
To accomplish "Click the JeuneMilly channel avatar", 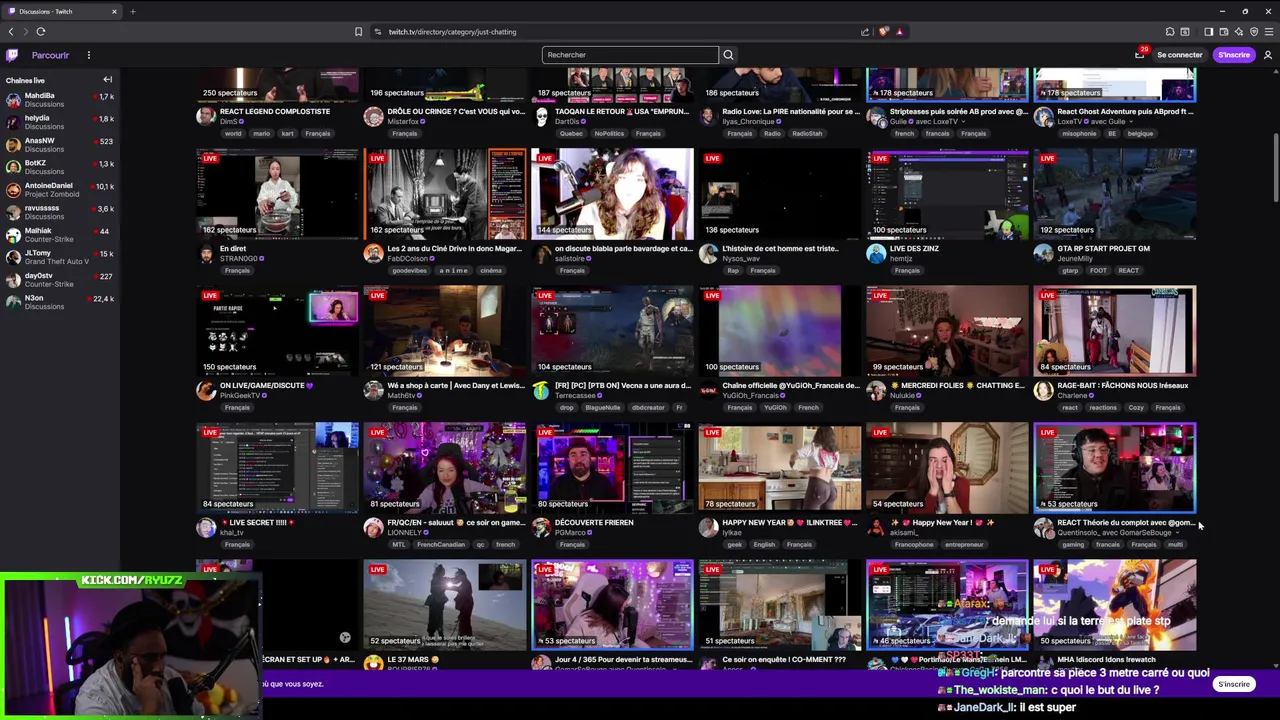I will pos(1044,254).
